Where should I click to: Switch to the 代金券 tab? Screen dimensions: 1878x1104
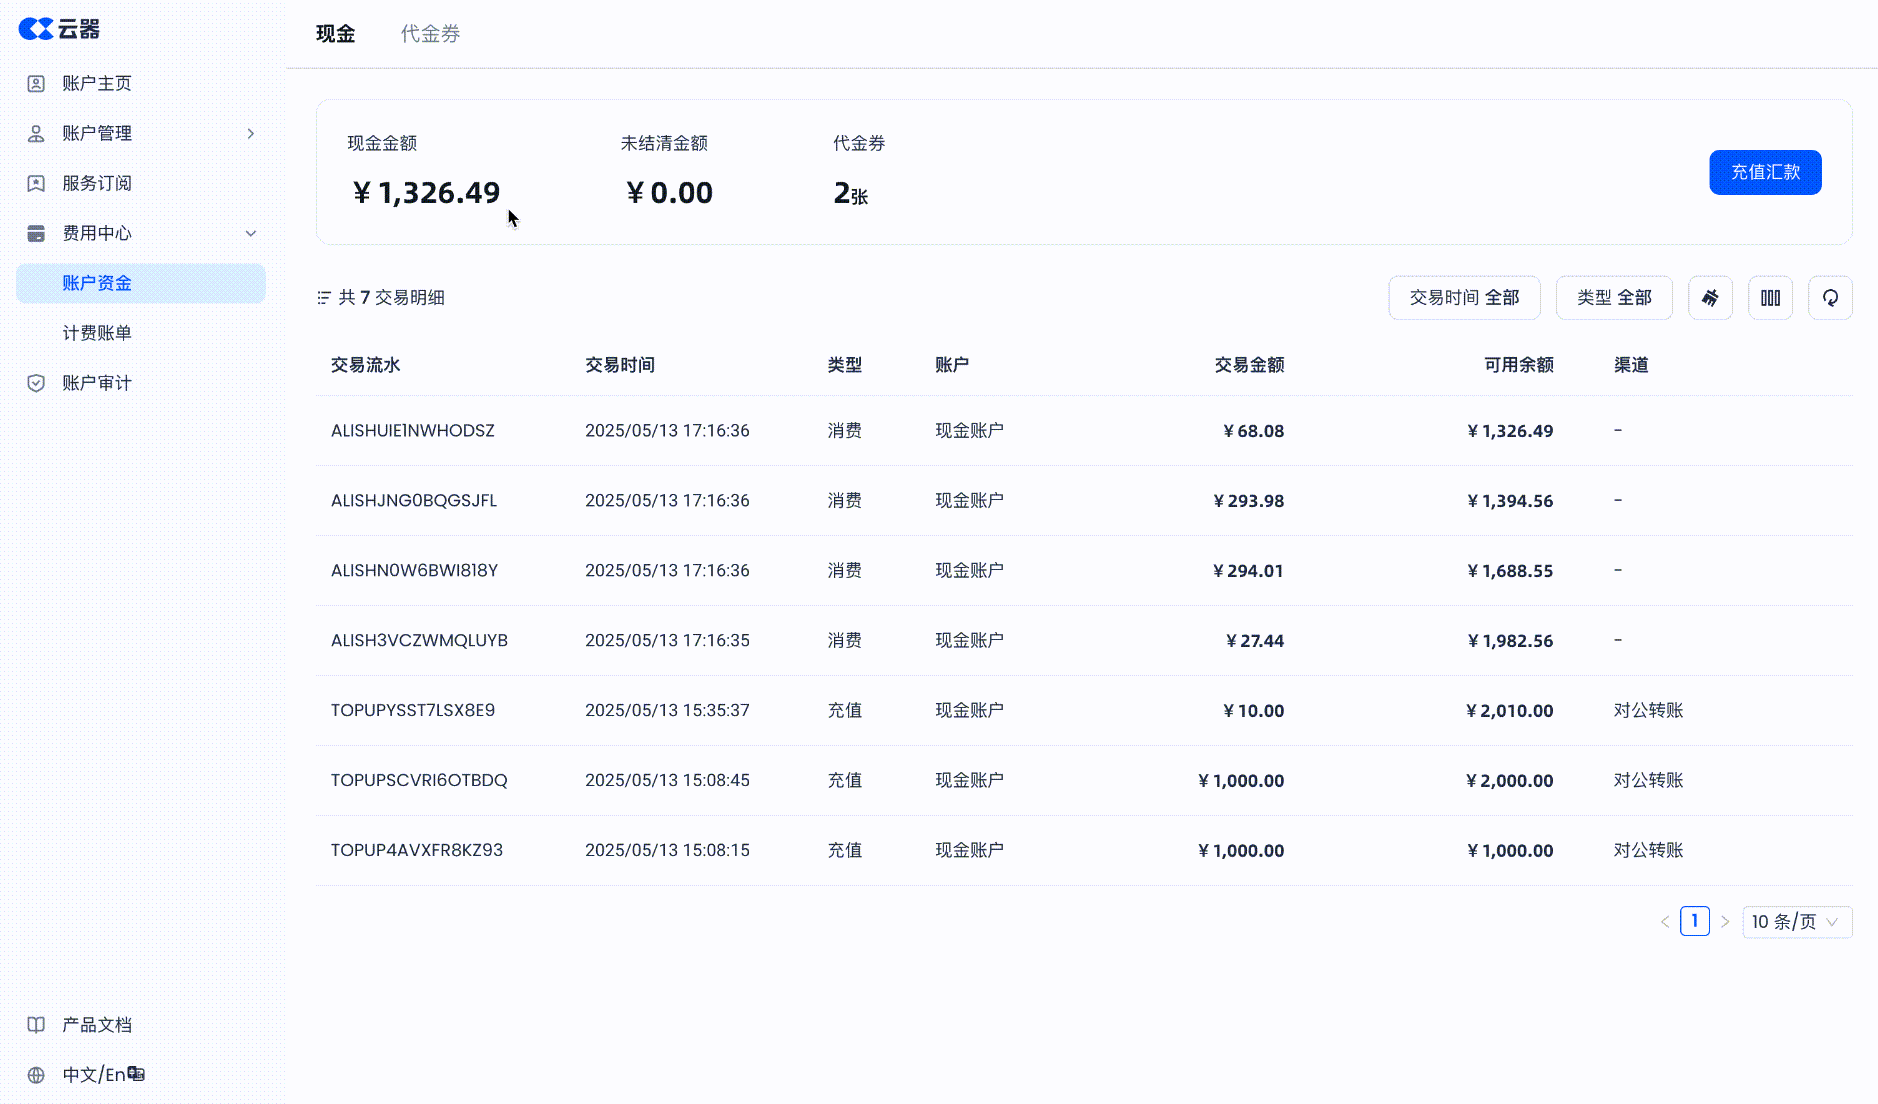pyautogui.click(x=430, y=34)
